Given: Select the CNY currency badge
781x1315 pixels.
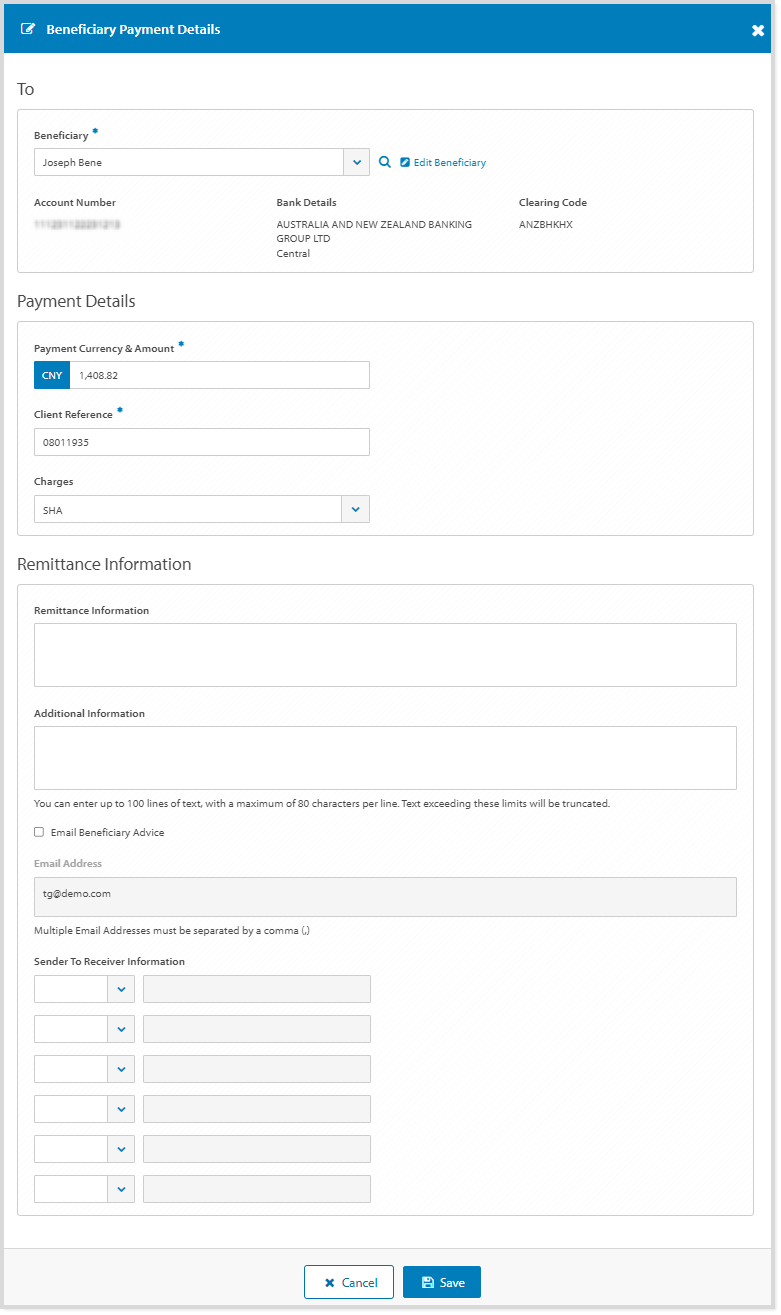Looking at the screenshot, I should [51, 374].
